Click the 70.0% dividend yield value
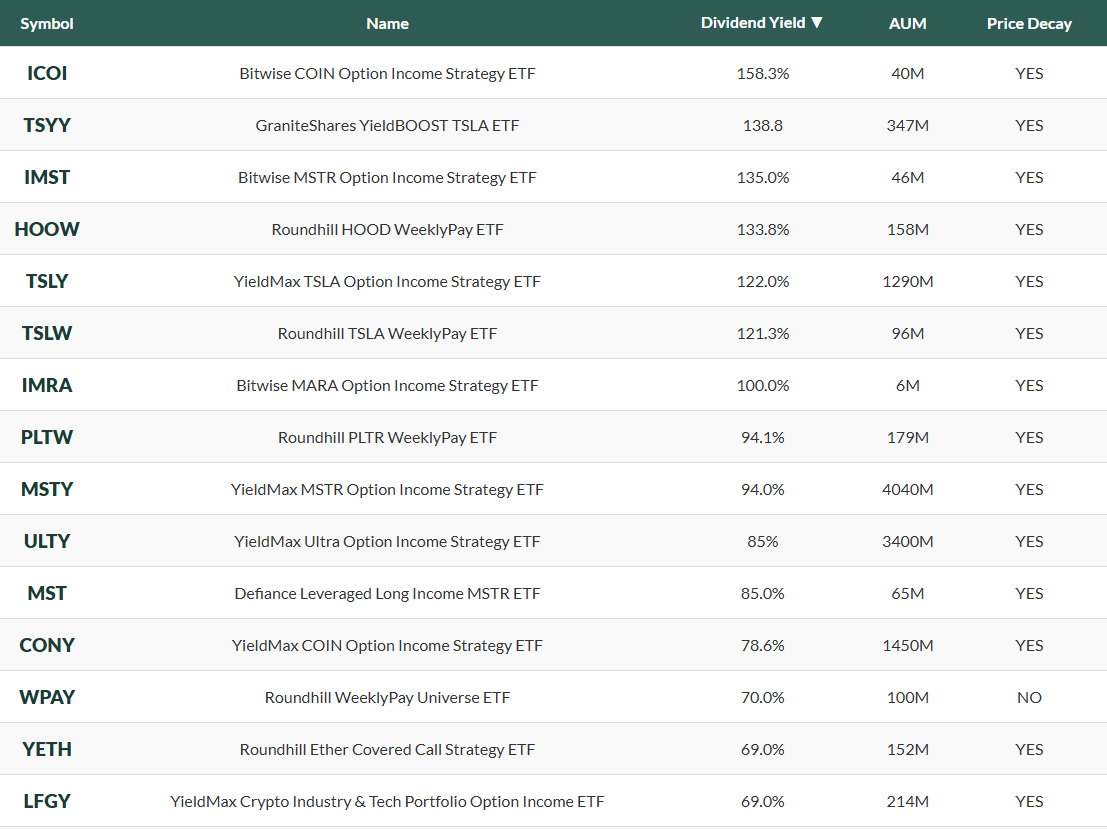1107x830 pixels. point(762,697)
